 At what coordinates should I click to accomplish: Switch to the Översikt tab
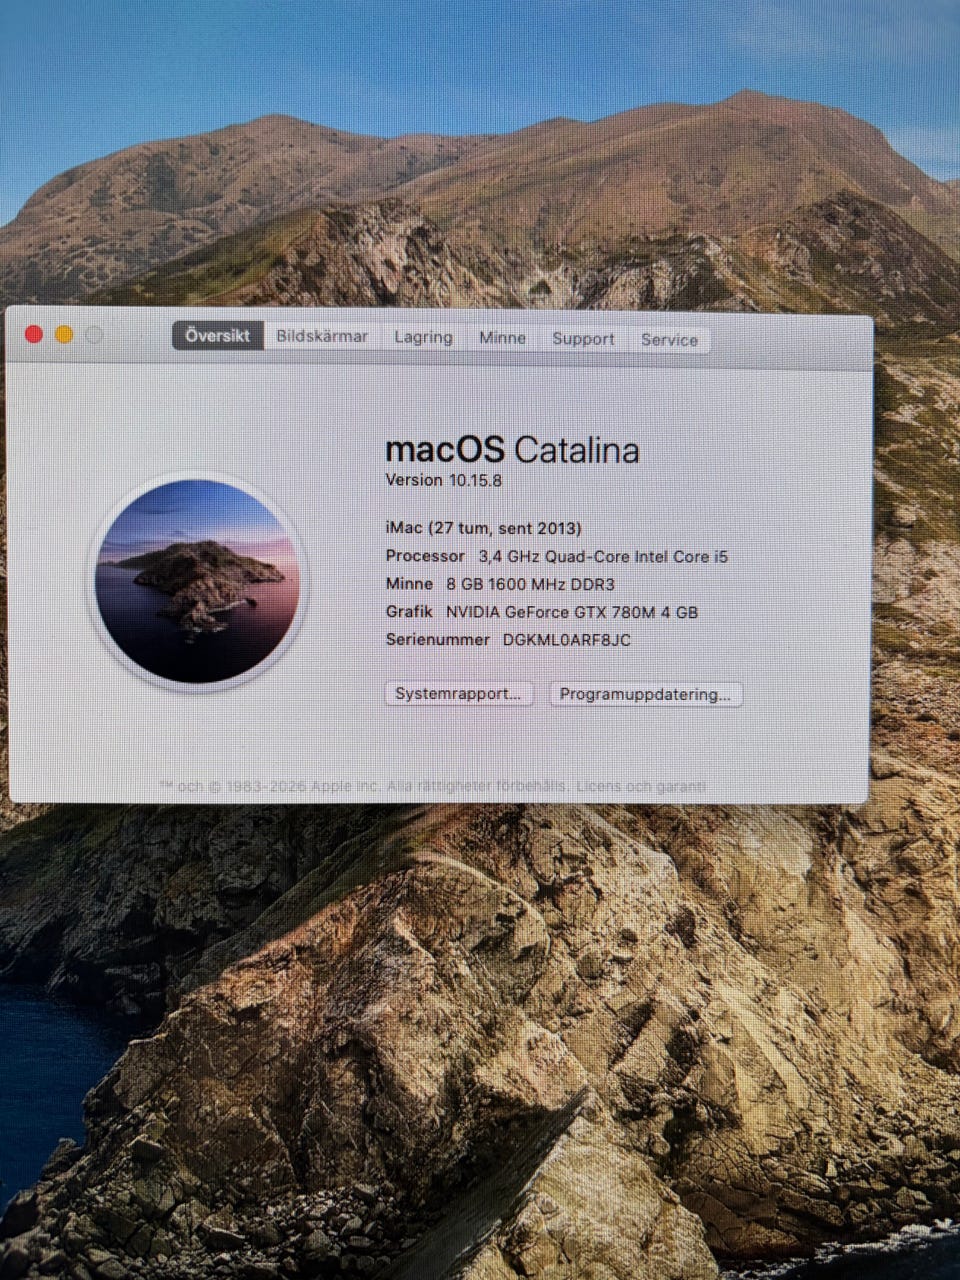(x=218, y=336)
